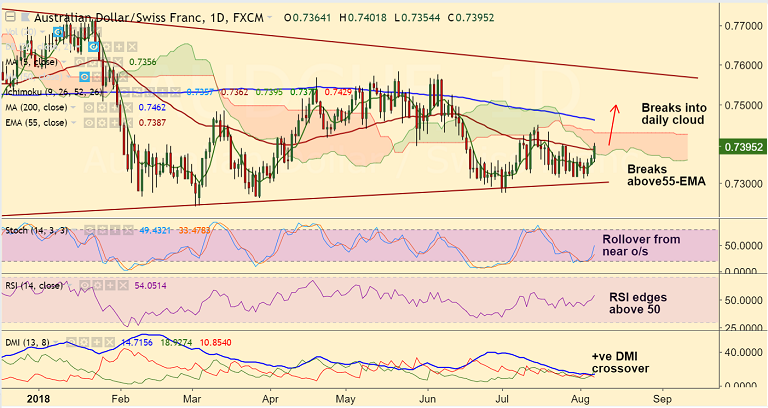Remove the RSI indicator with its X icon
768x408 pixels.
(123, 285)
